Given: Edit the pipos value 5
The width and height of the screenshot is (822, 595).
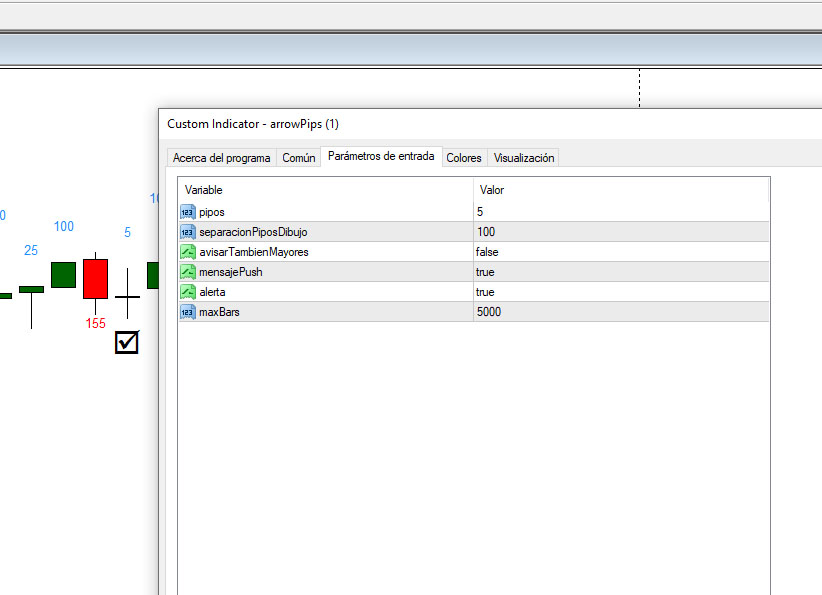Looking at the screenshot, I should click(x=620, y=212).
